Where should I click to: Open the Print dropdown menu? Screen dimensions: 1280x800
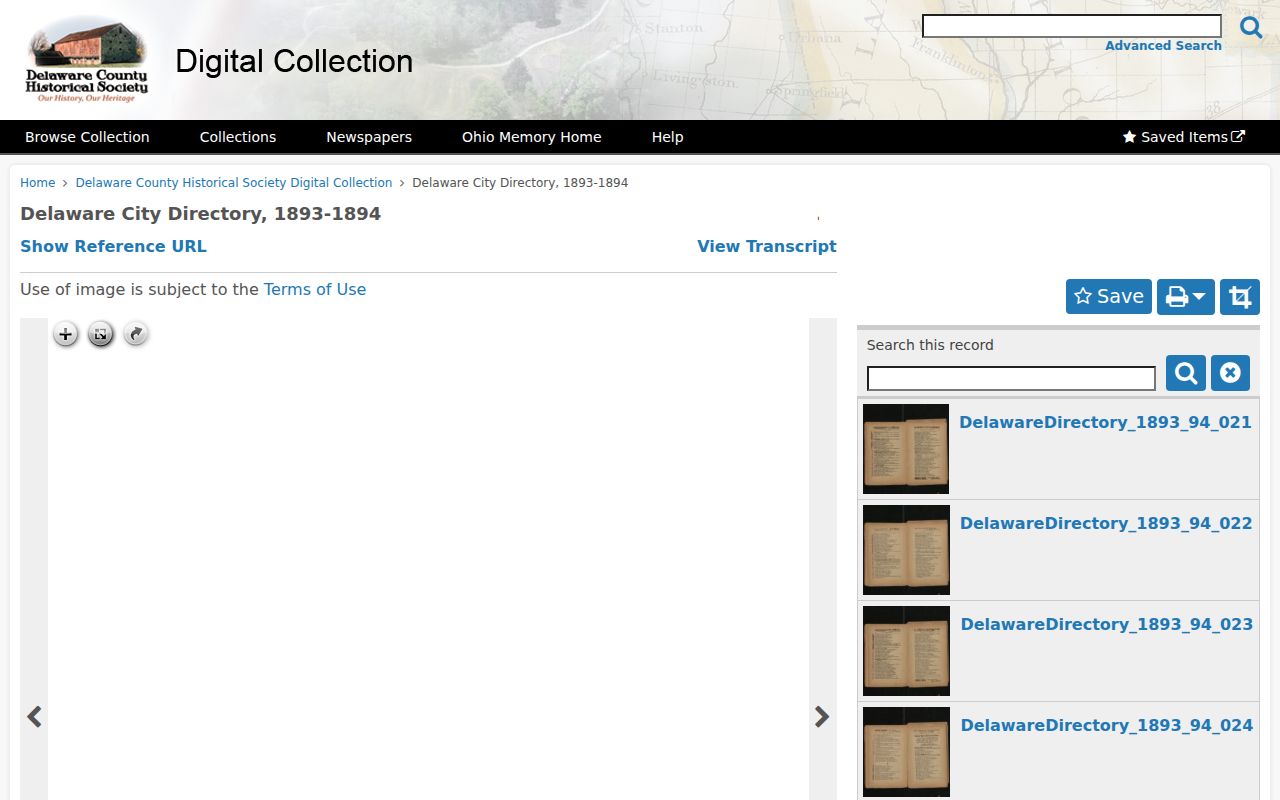pos(1186,297)
